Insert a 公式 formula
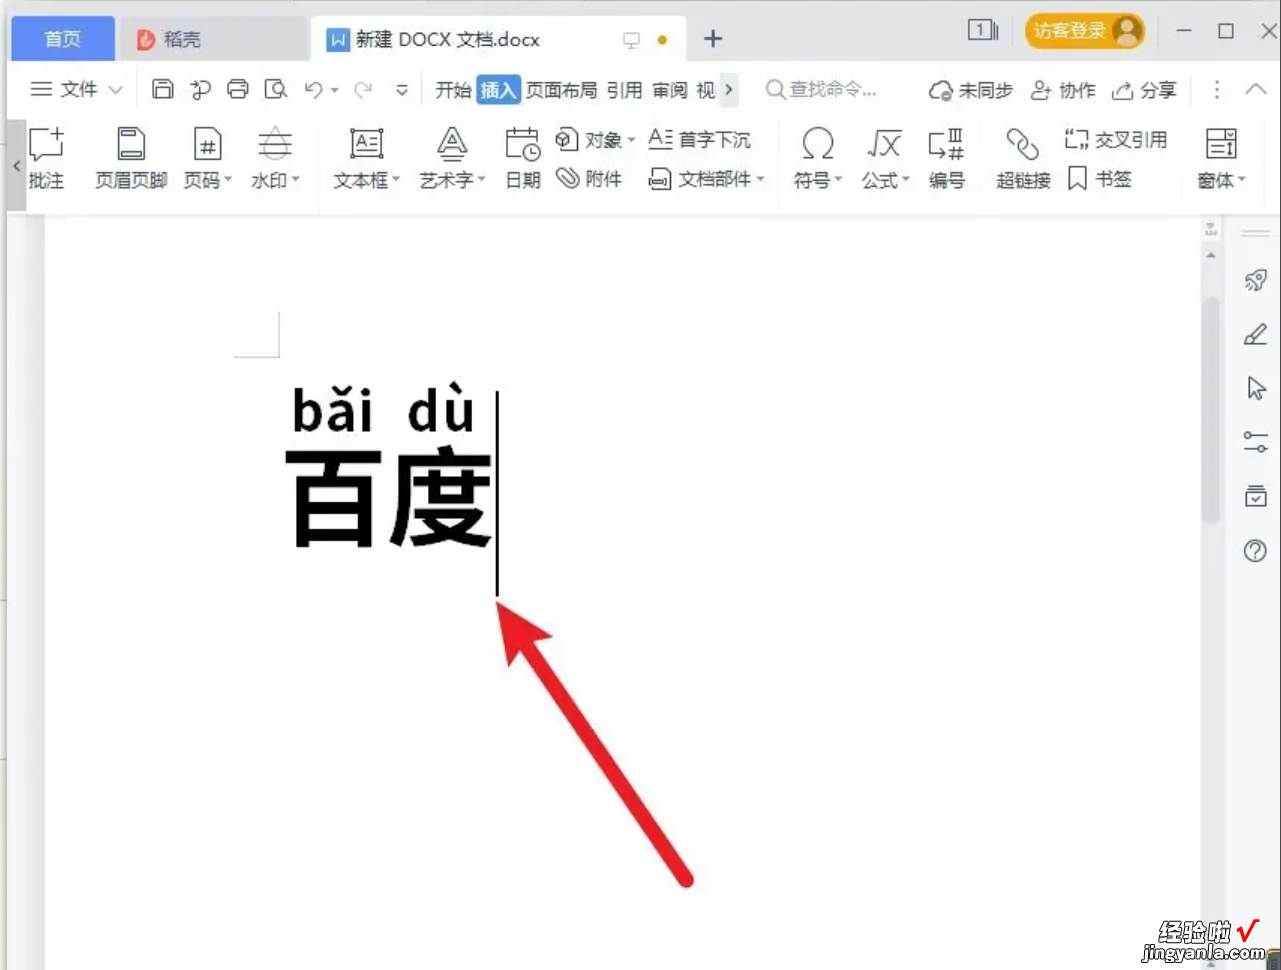The height and width of the screenshot is (970, 1281). coord(885,158)
